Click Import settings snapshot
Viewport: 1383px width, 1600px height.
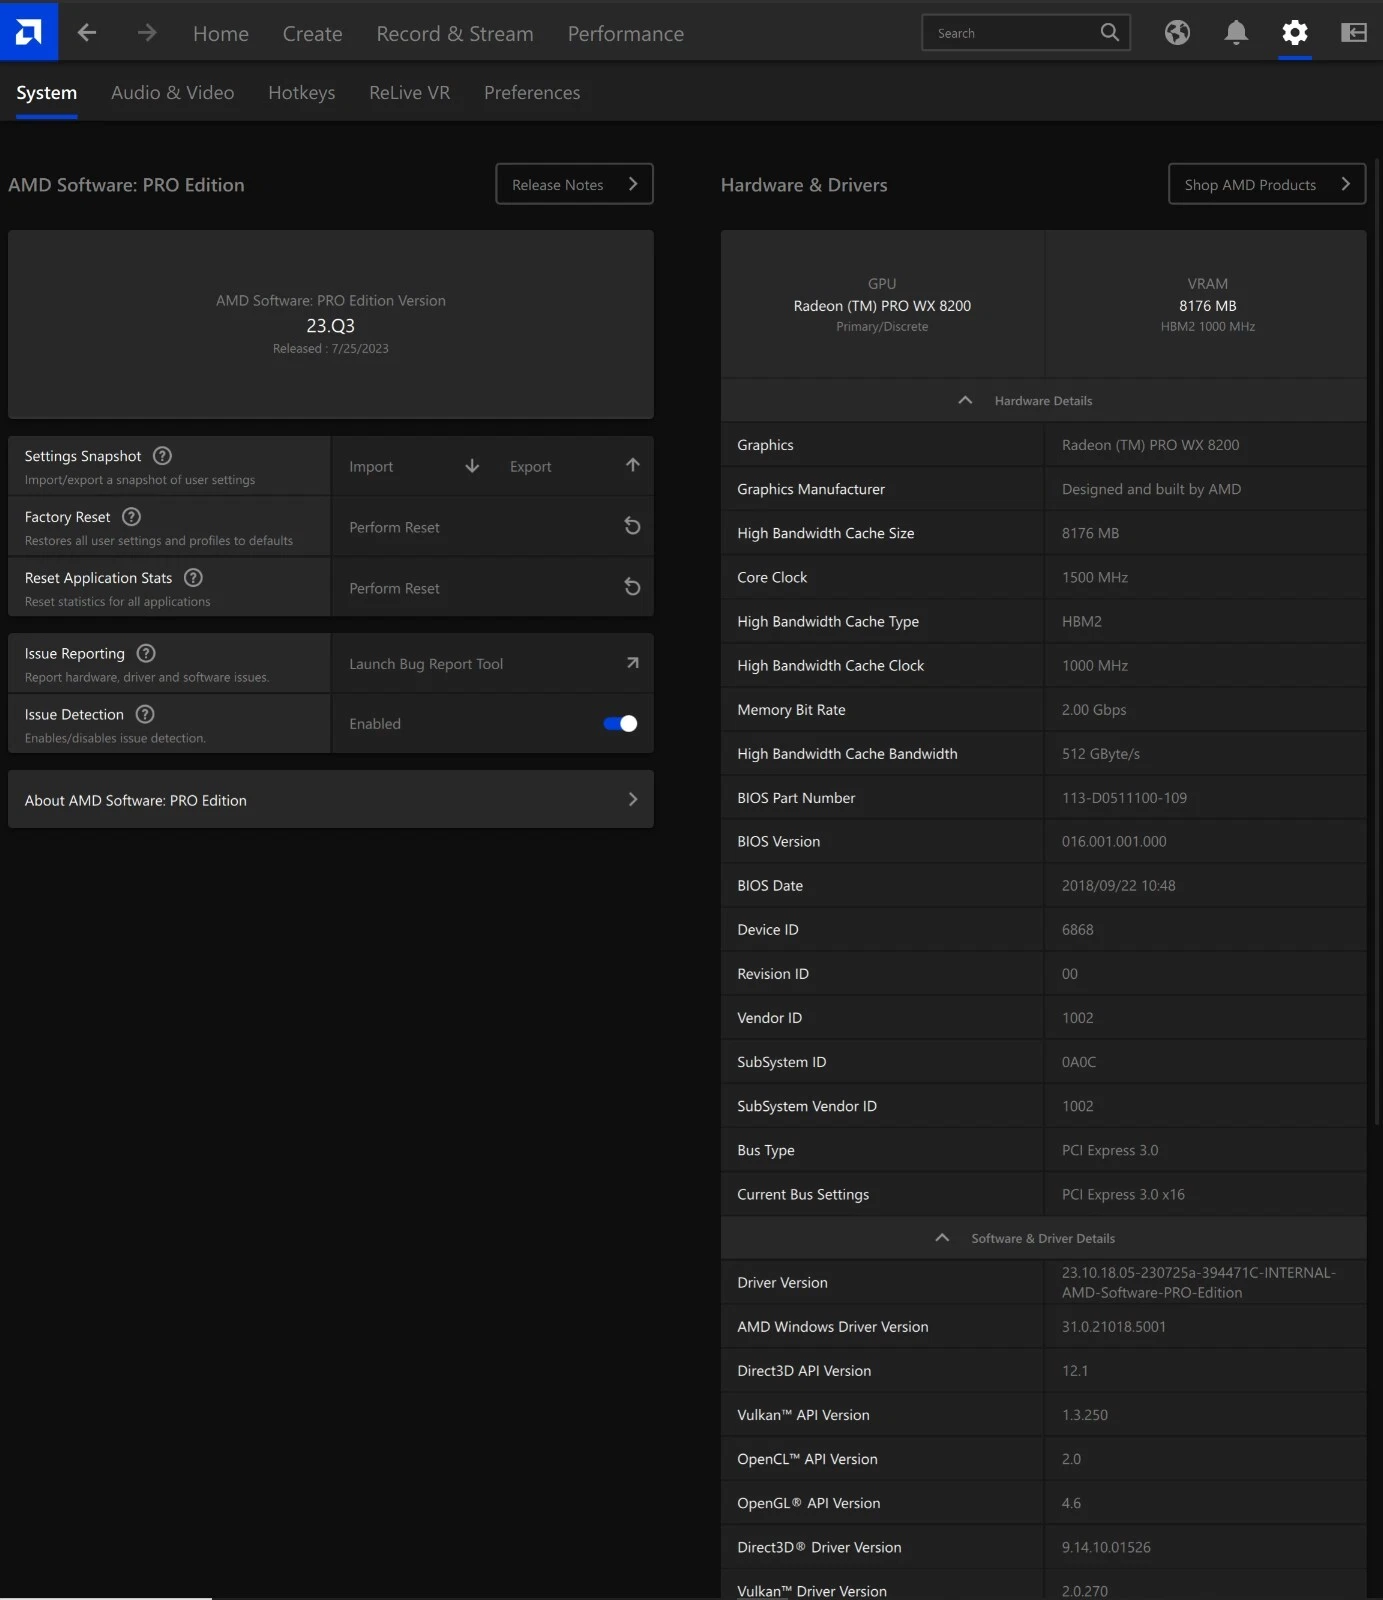pos(414,466)
